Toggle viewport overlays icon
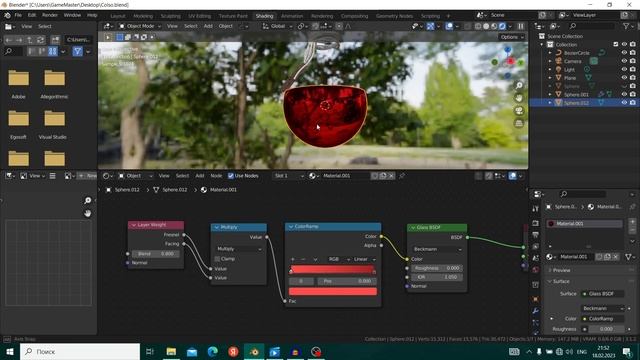The image size is (640, 360). pyautogui.click(x=449, y=26)
